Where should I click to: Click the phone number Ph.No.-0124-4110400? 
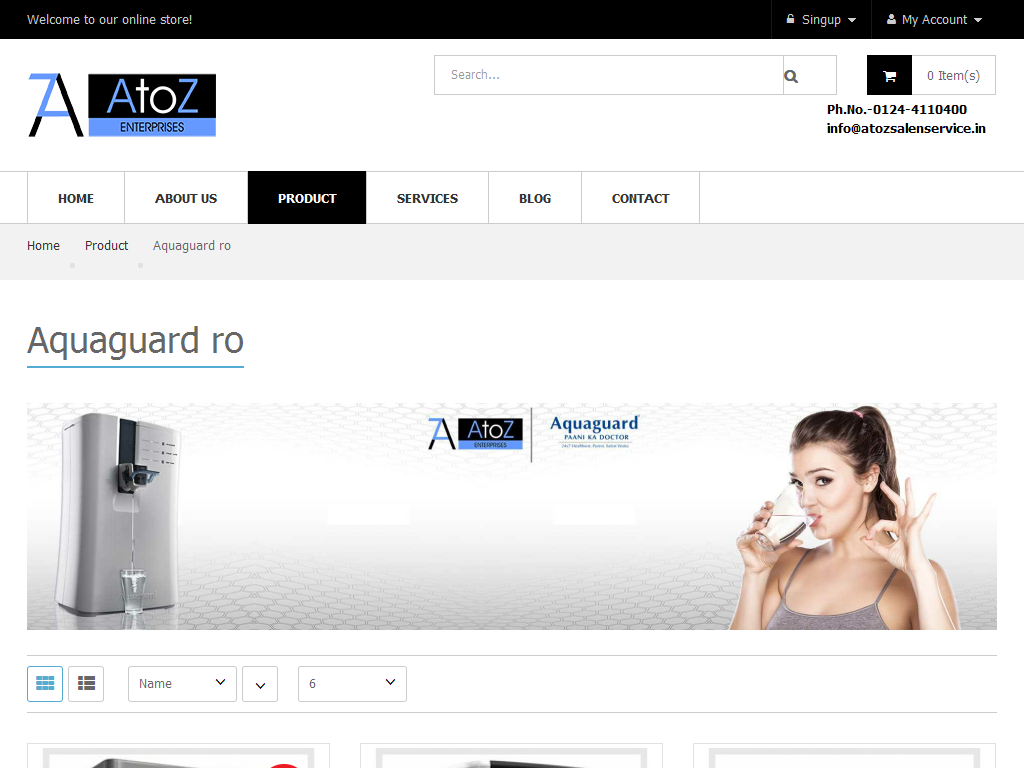pos(897,110)
